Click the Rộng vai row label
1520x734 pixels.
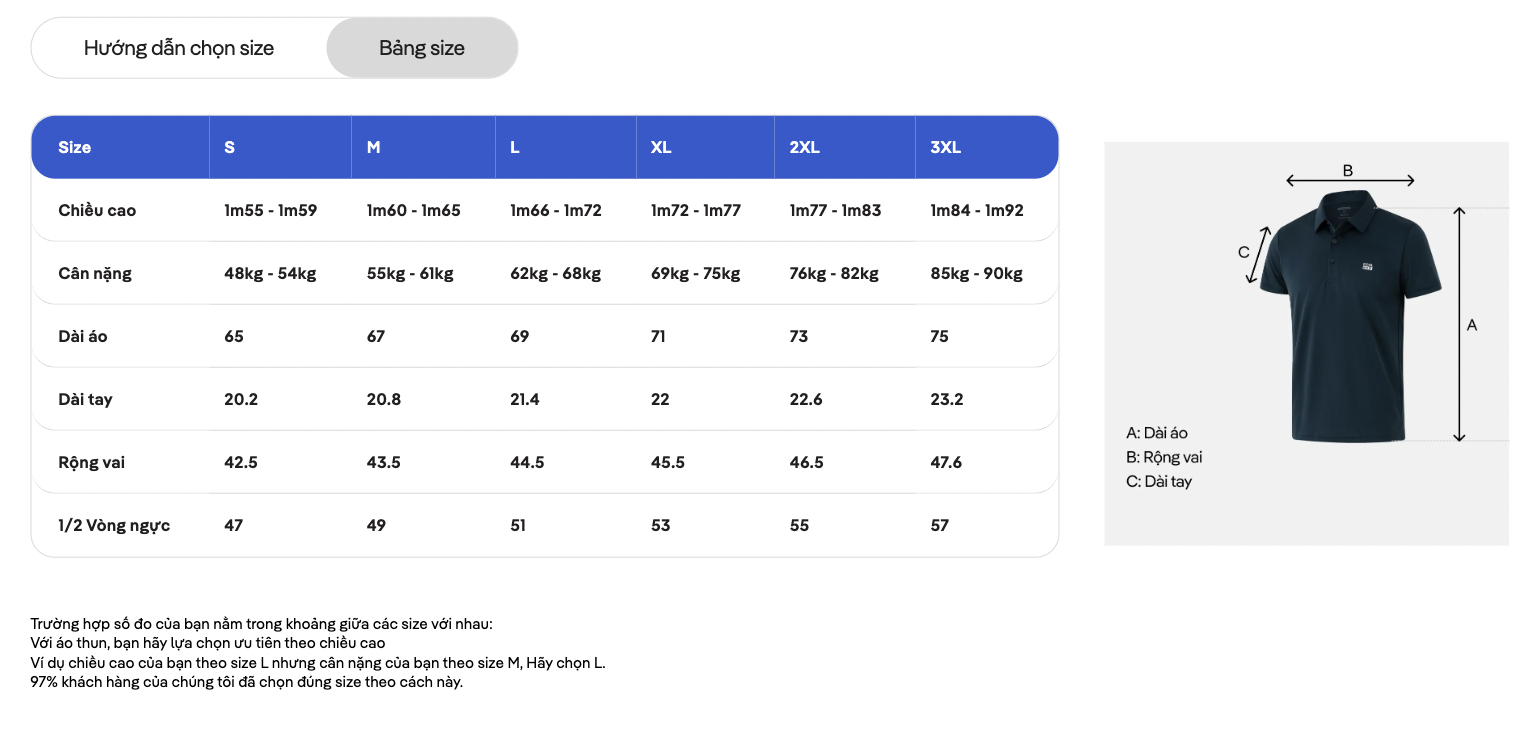point(92,462)
